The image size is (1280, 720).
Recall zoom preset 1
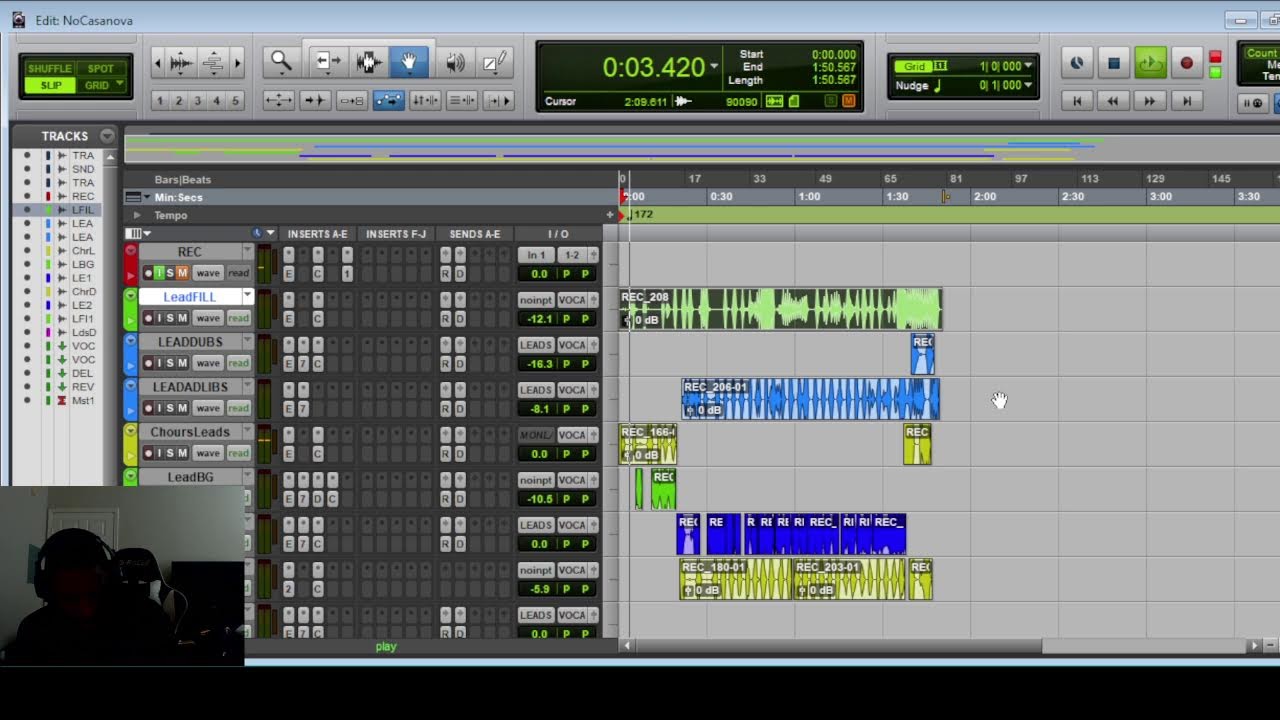(x=159, y=101)
